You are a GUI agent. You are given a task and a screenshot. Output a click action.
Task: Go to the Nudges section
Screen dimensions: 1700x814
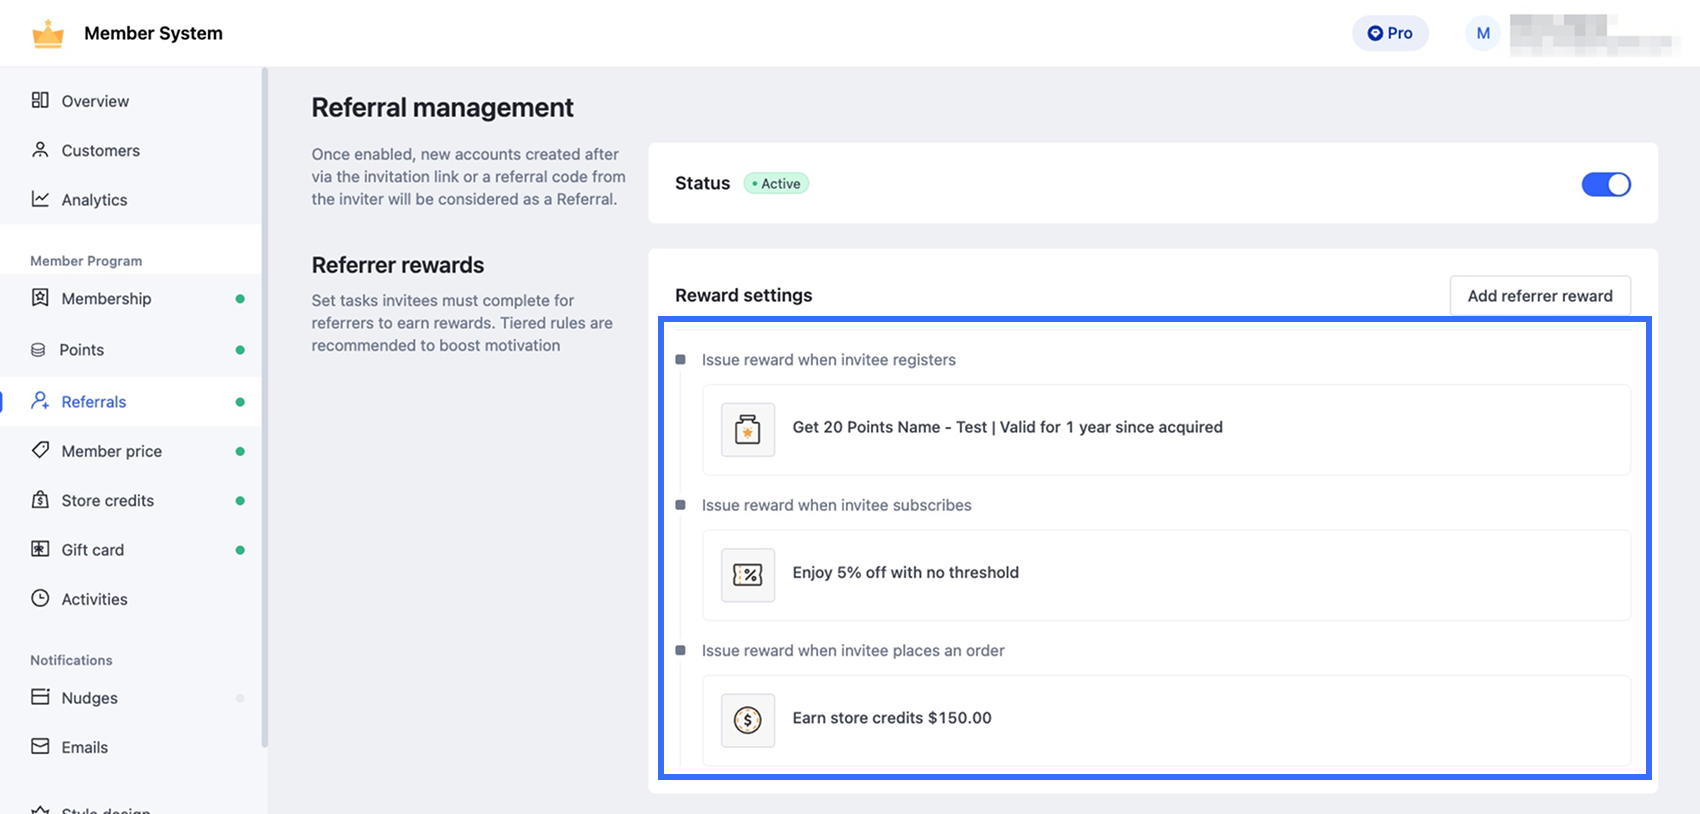coord(90,698)
